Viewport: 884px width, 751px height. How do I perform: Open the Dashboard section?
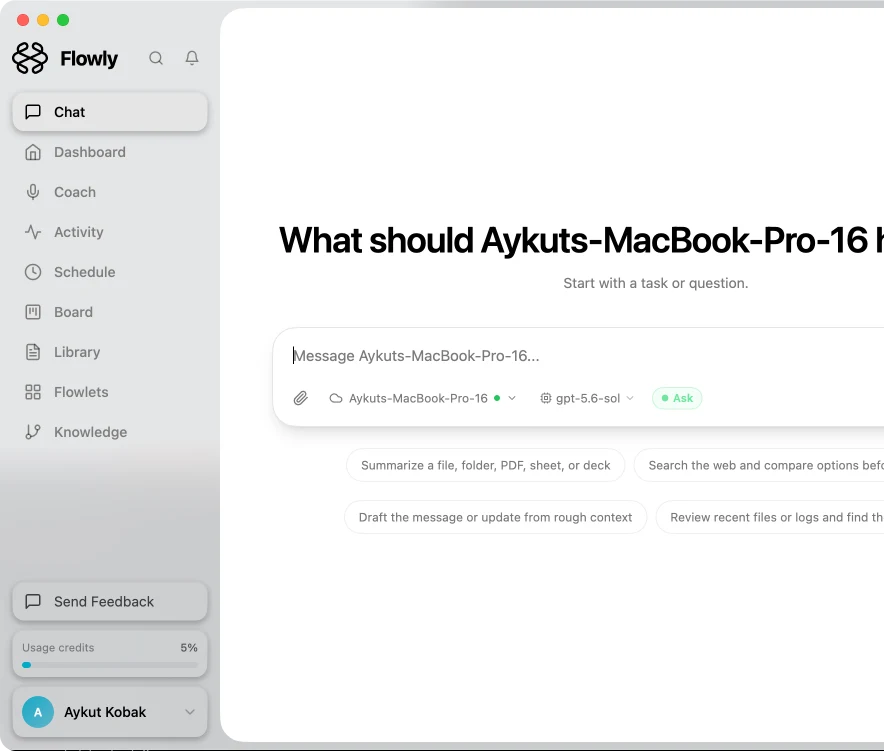coord(110,152)
